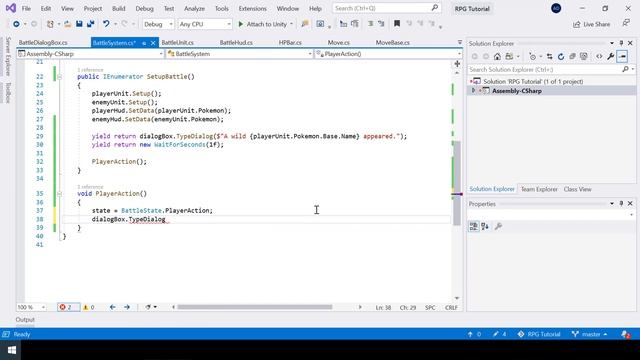The image size is (640, 360).
Task: Click the Home icon in Solution Explorer
Action: (497, 57)
